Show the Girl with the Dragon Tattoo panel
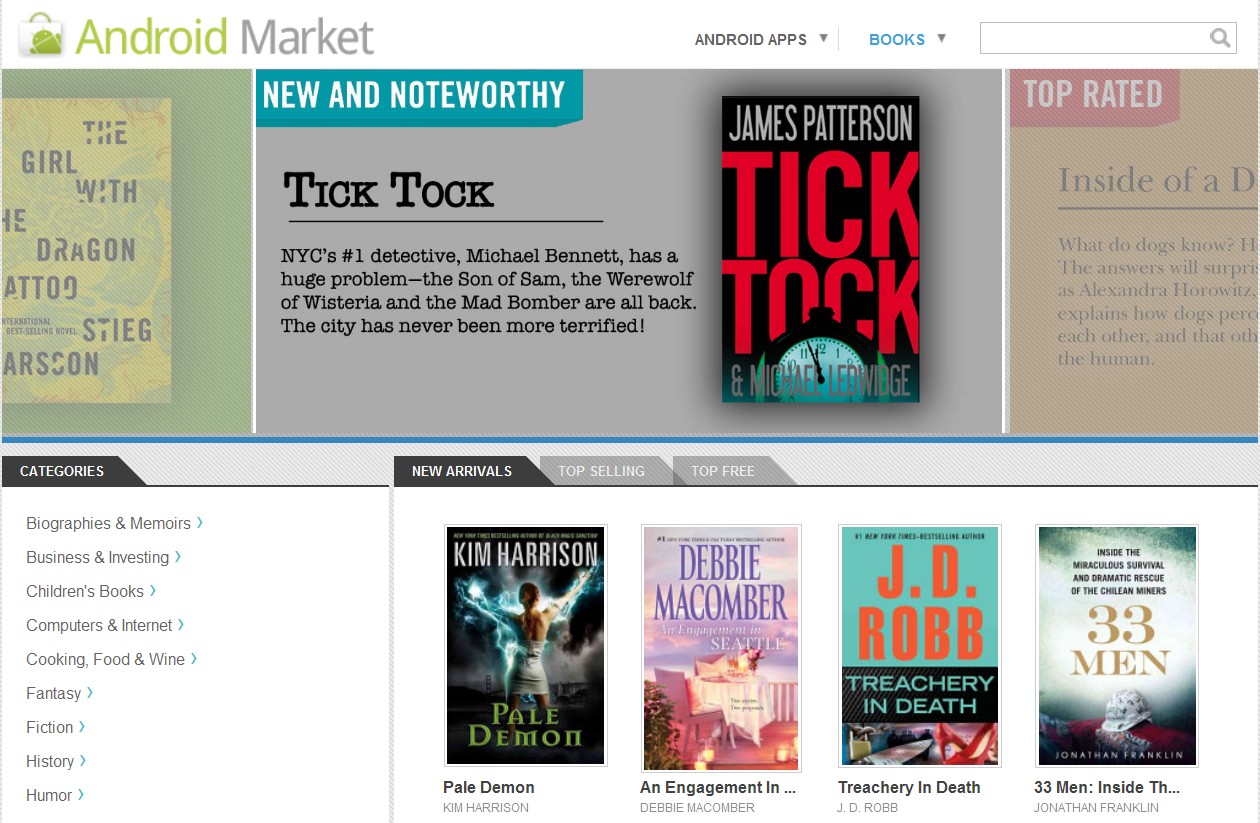Viewport: 1260px width, 823px height. click(126, 250)
